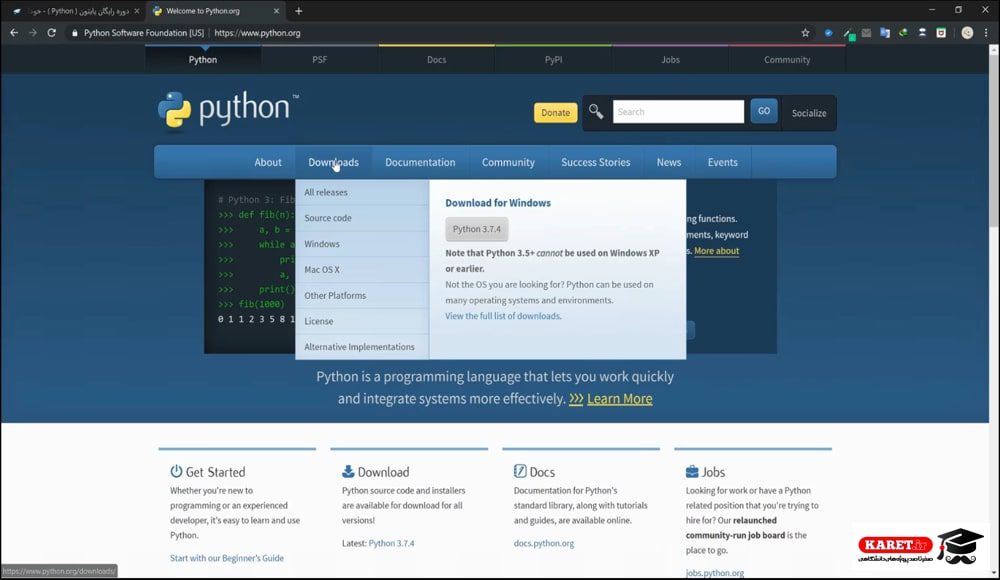Click the white stacked-bars extension icon
1000x580 pixels.
click(922, 33)
